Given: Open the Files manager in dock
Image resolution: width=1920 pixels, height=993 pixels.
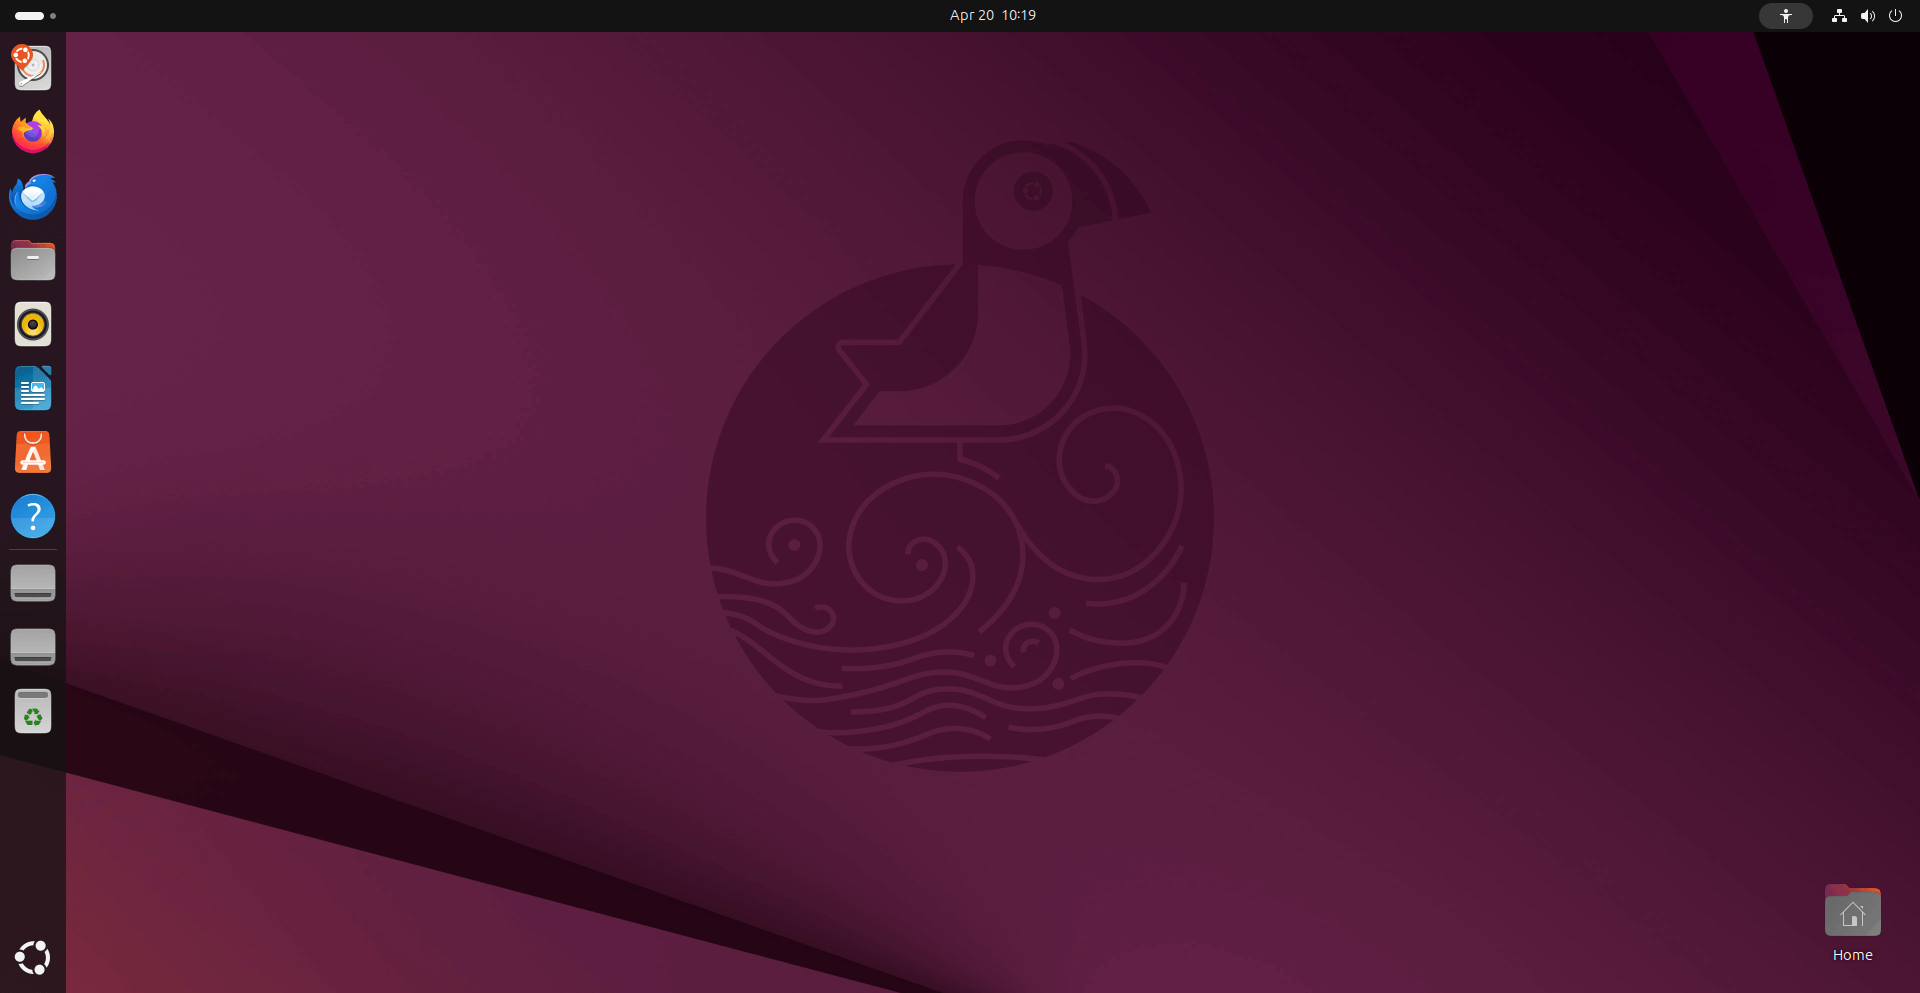Looking at the screenshot, I should coord(33,260).
